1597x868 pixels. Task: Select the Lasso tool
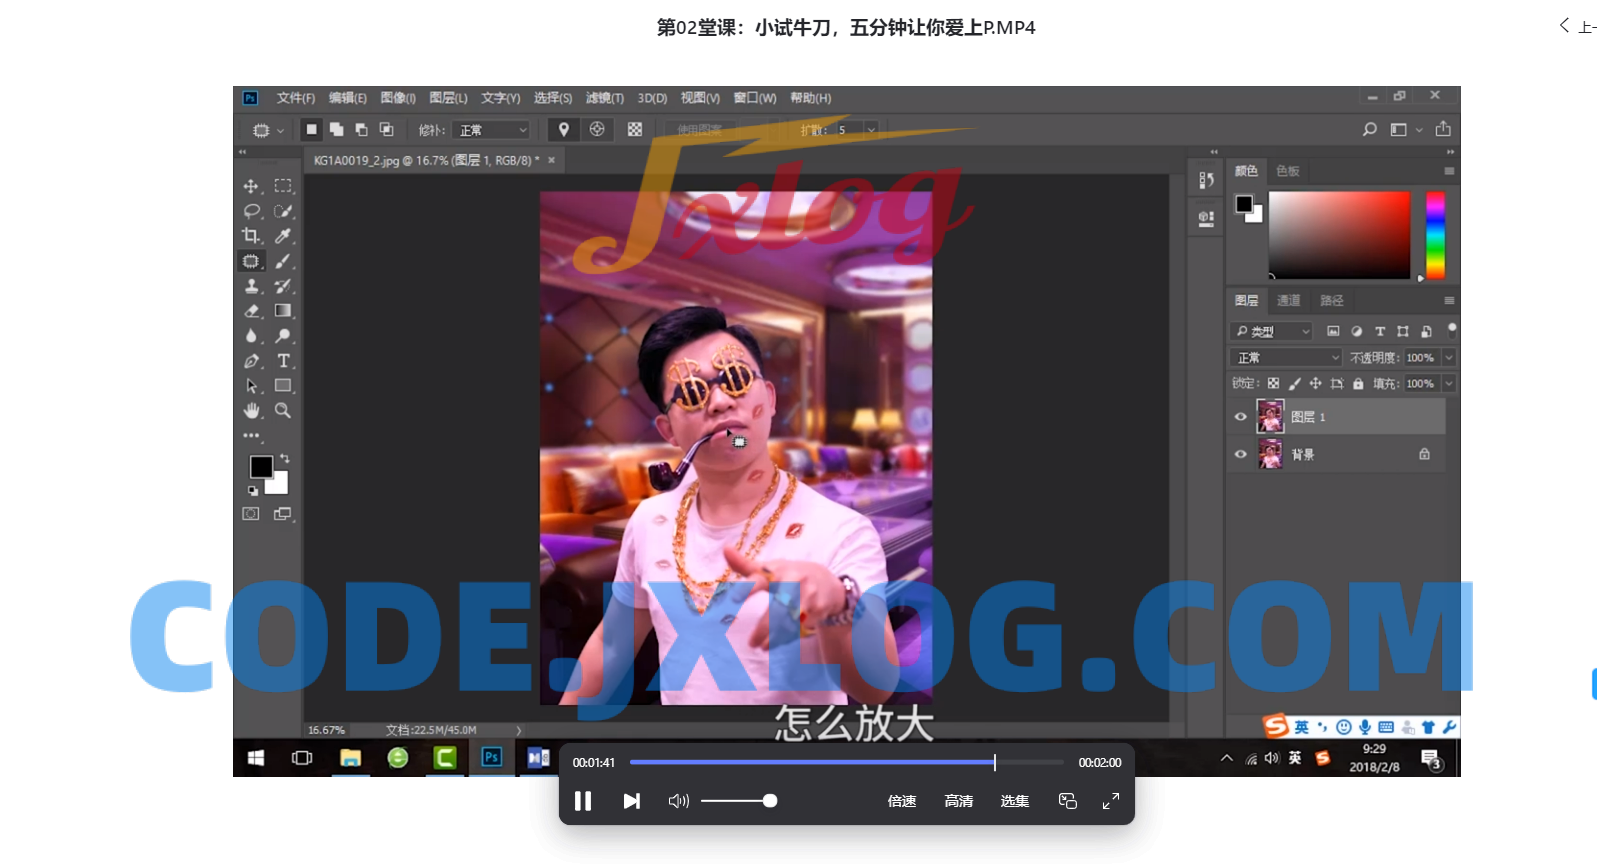coord(251,211)
